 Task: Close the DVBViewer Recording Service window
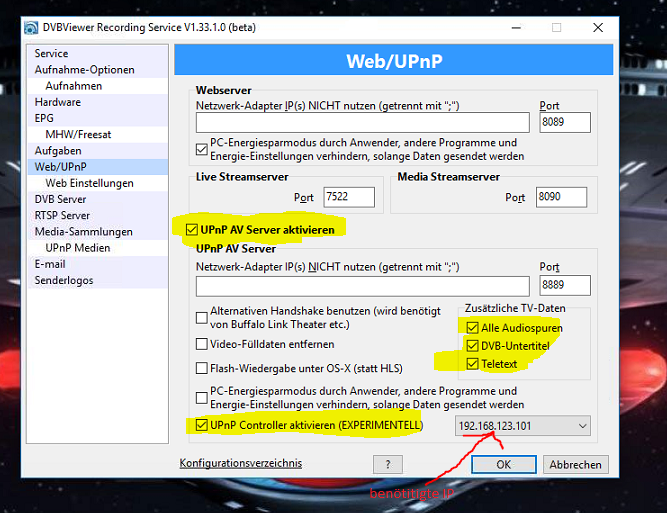coord(598,28)
